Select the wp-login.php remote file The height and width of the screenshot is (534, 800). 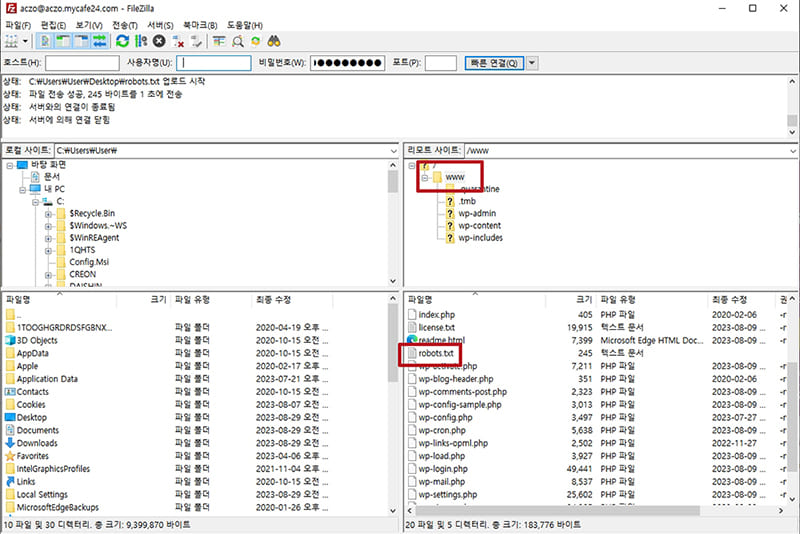point(442,469)
